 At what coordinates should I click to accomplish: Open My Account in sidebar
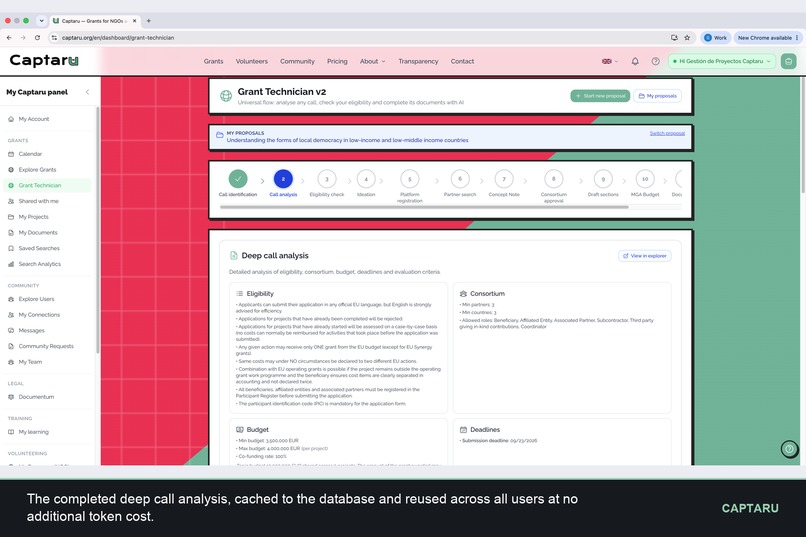tap(34, 119)
